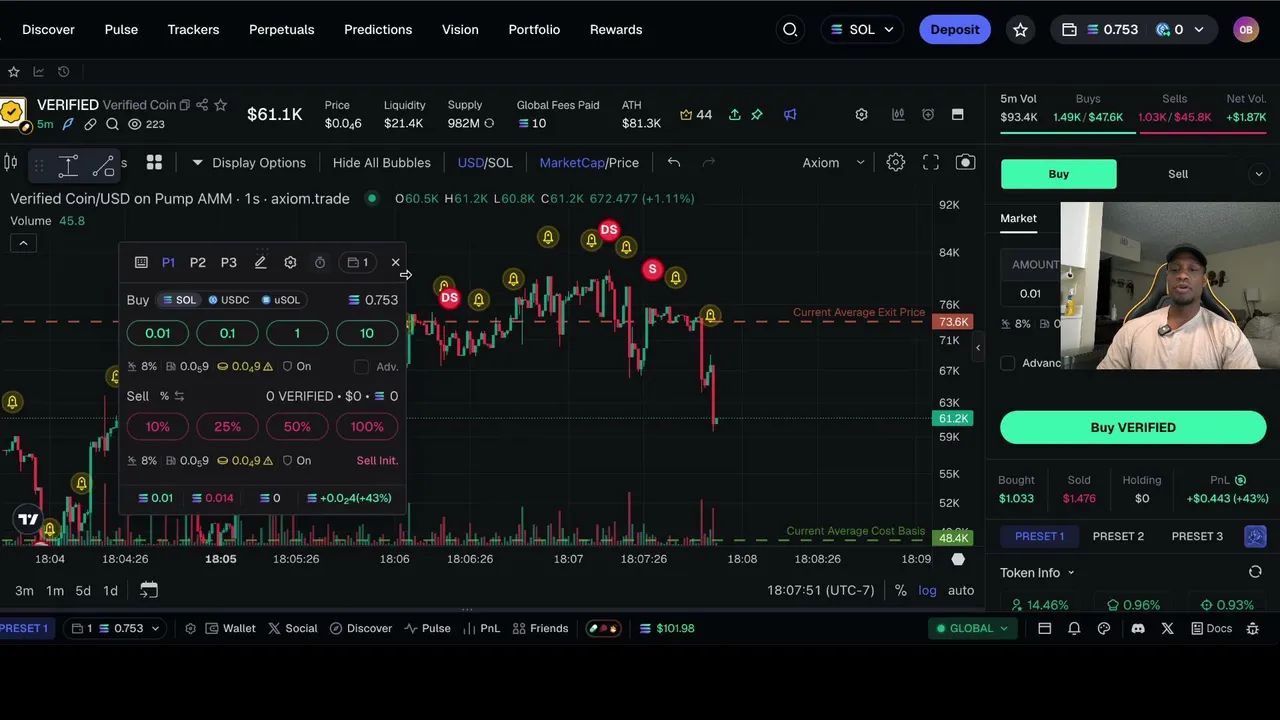Add VERIFIED to the watchlist star
The width and height of the screenshot is (1280, 720).
tap(221, 105)
